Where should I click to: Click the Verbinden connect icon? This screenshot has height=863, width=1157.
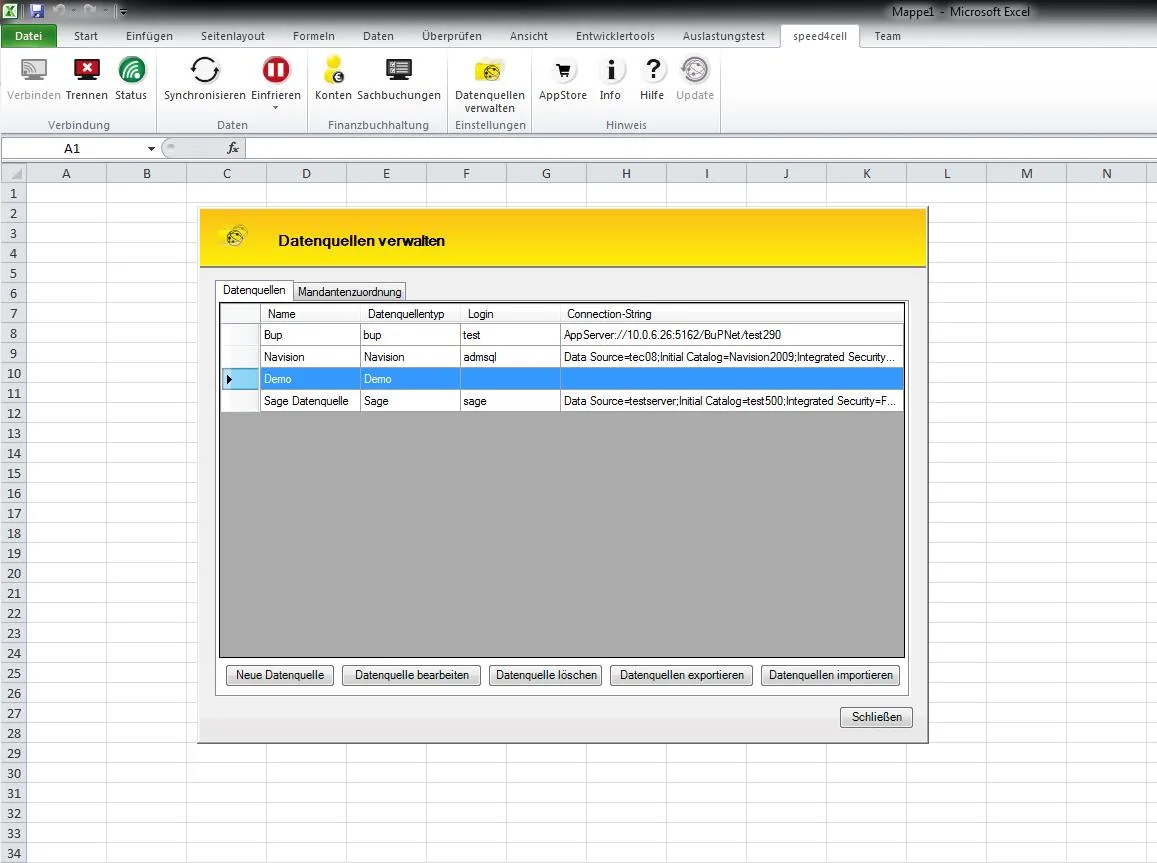(x=33, y=70)
